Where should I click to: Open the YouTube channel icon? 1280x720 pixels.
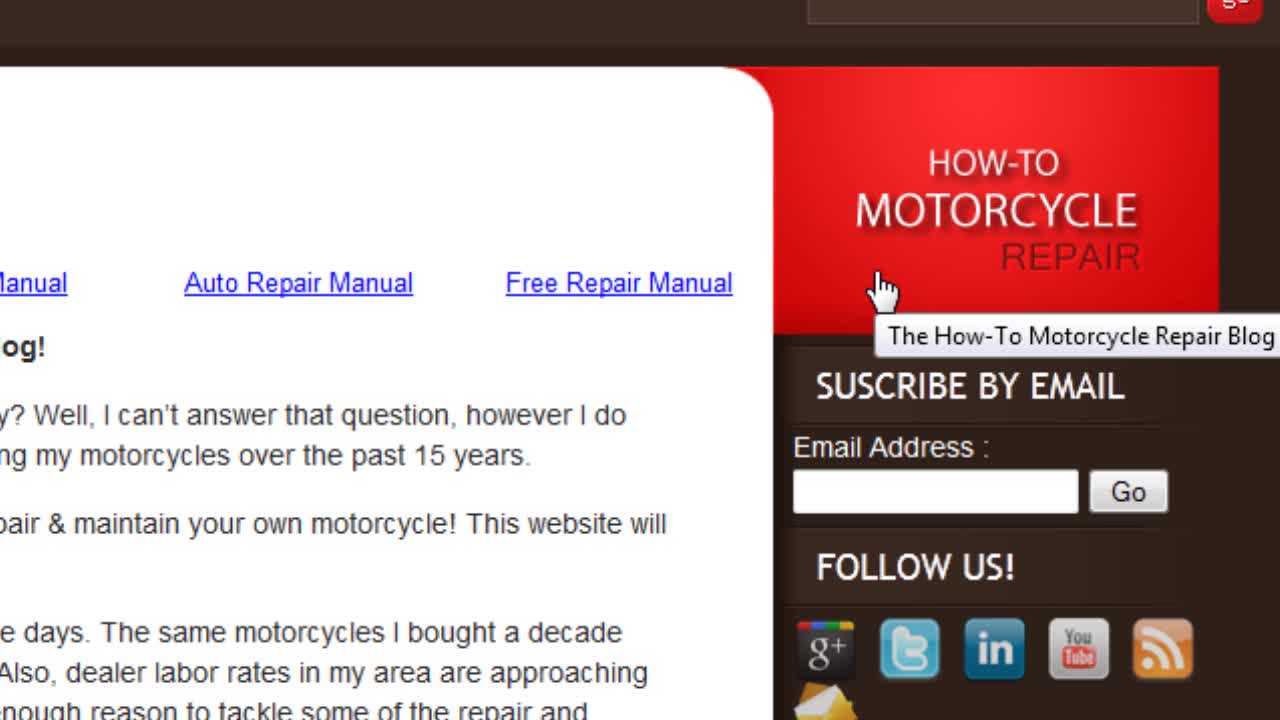pos(1078,650)
